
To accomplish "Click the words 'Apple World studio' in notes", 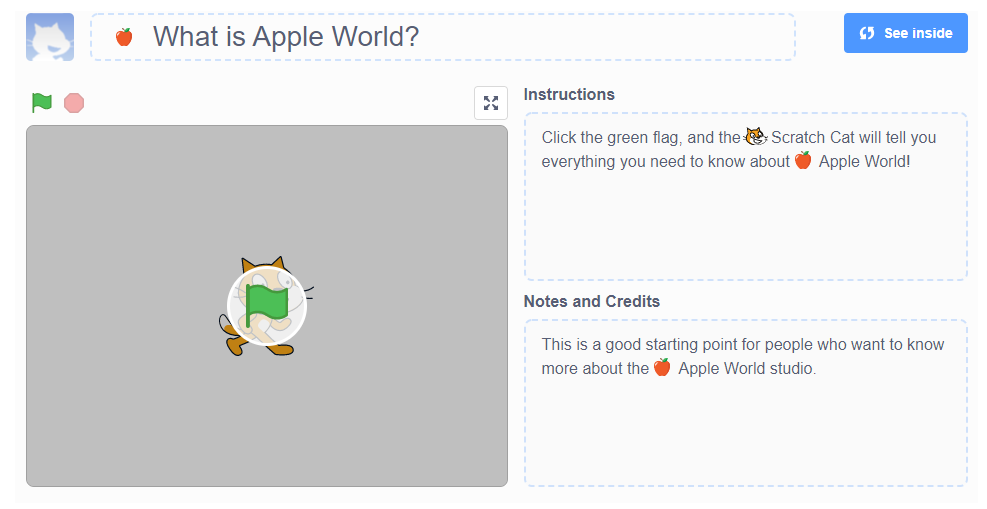I will [x=747, y=368].
